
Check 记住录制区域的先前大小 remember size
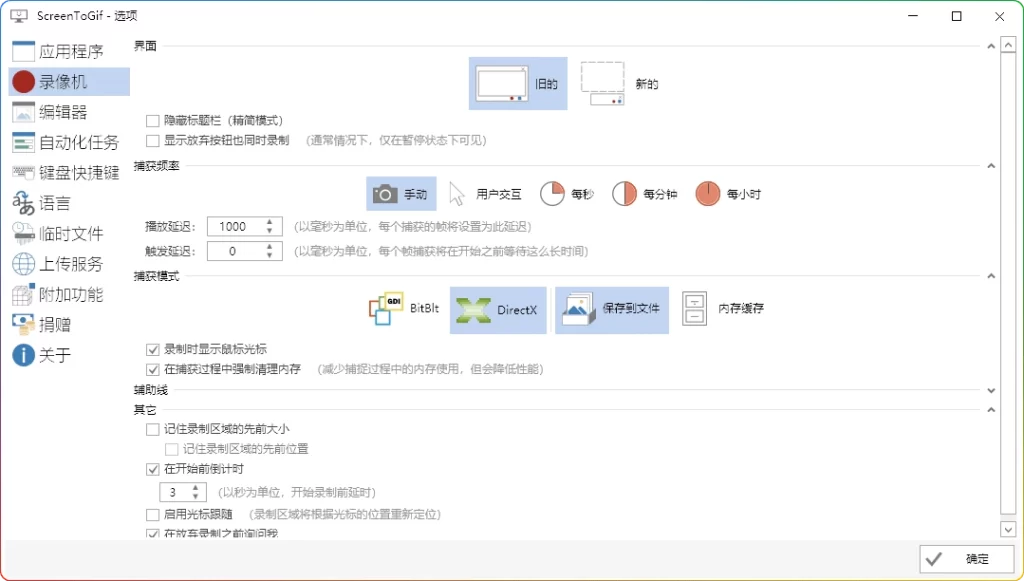152,428
